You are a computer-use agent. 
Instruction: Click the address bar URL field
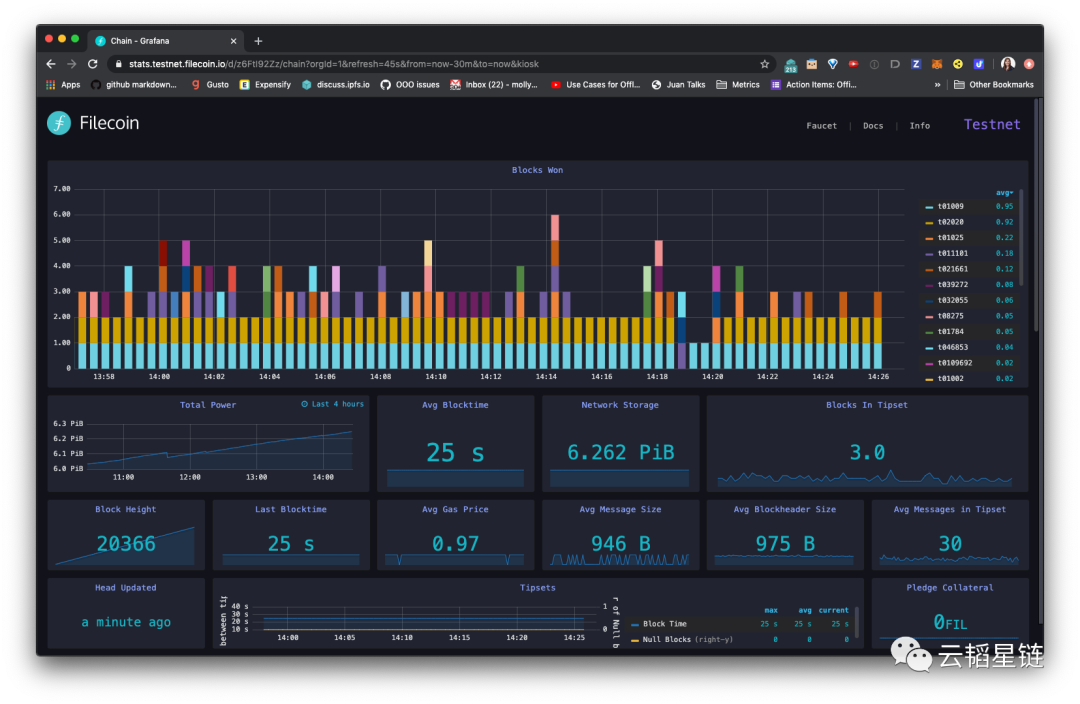tap(441, 64)
